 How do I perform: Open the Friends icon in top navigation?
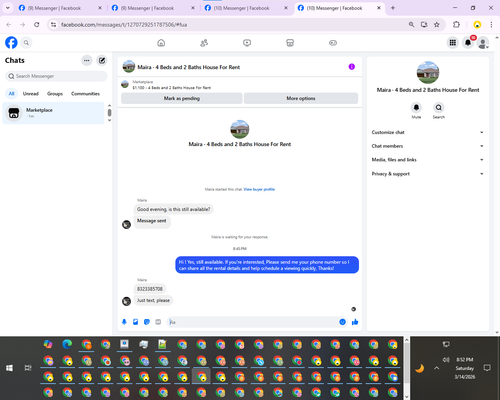[x=204, y=43]
